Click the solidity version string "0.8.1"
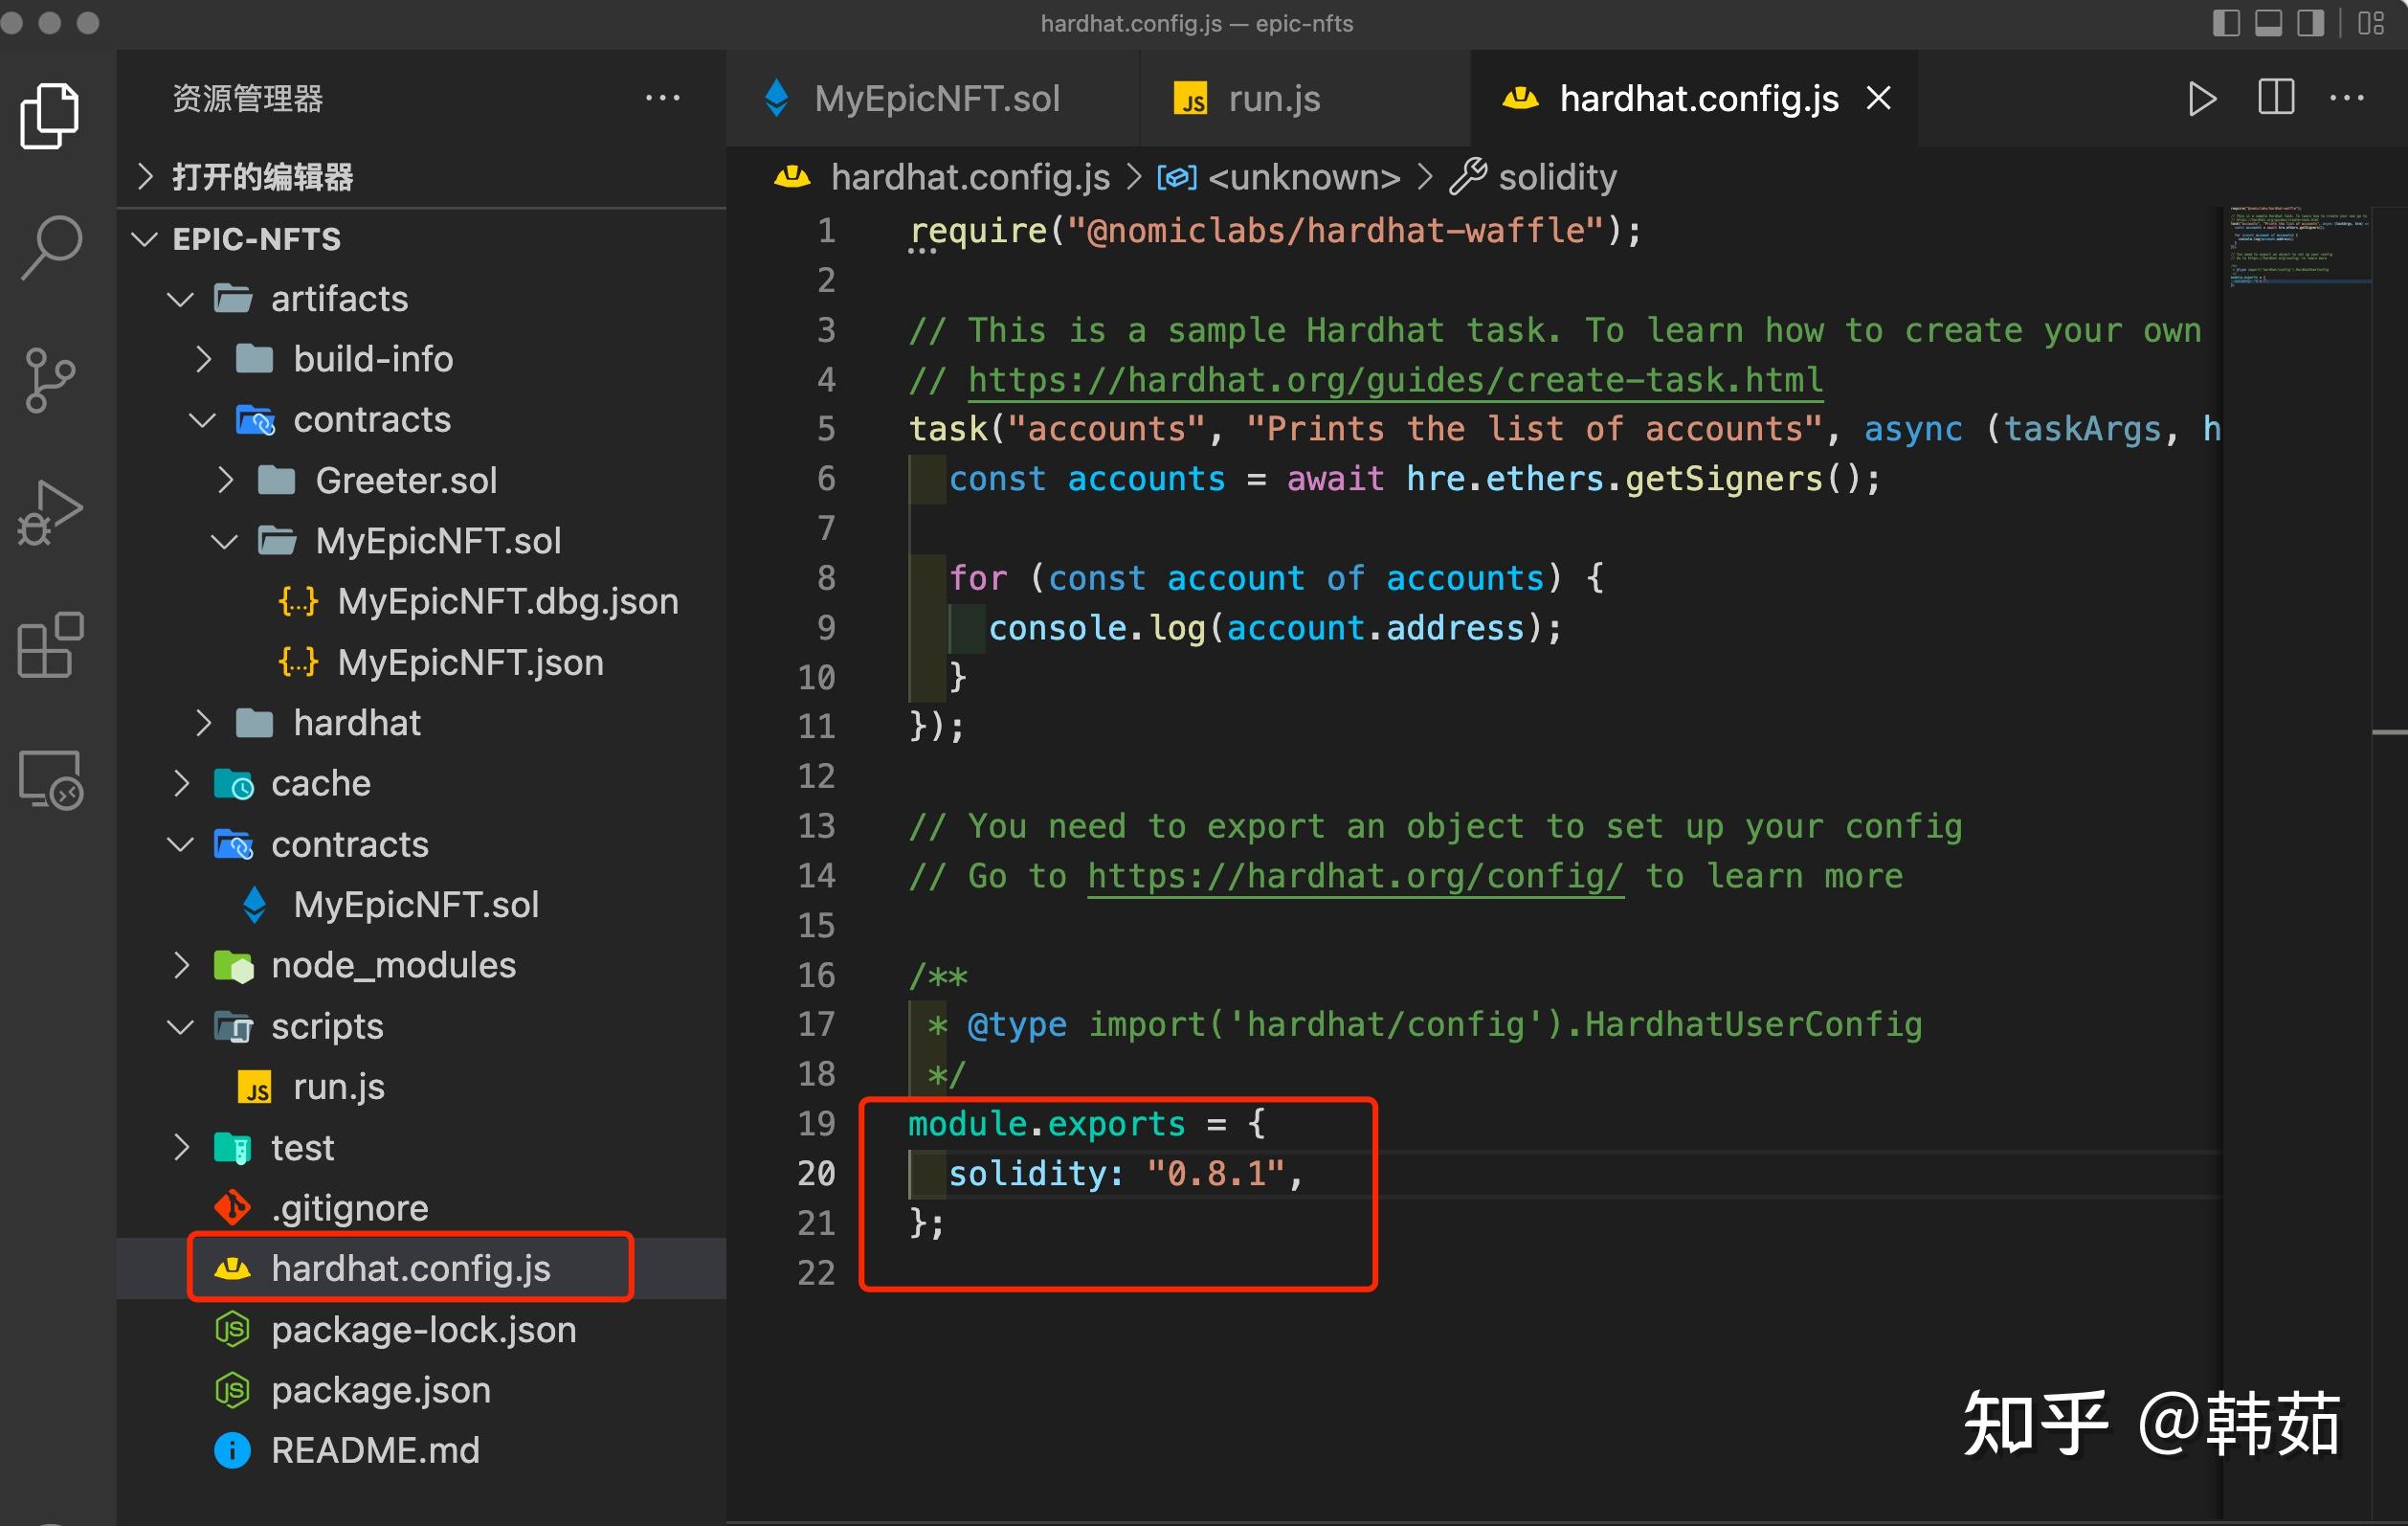 [1215, 1173]
